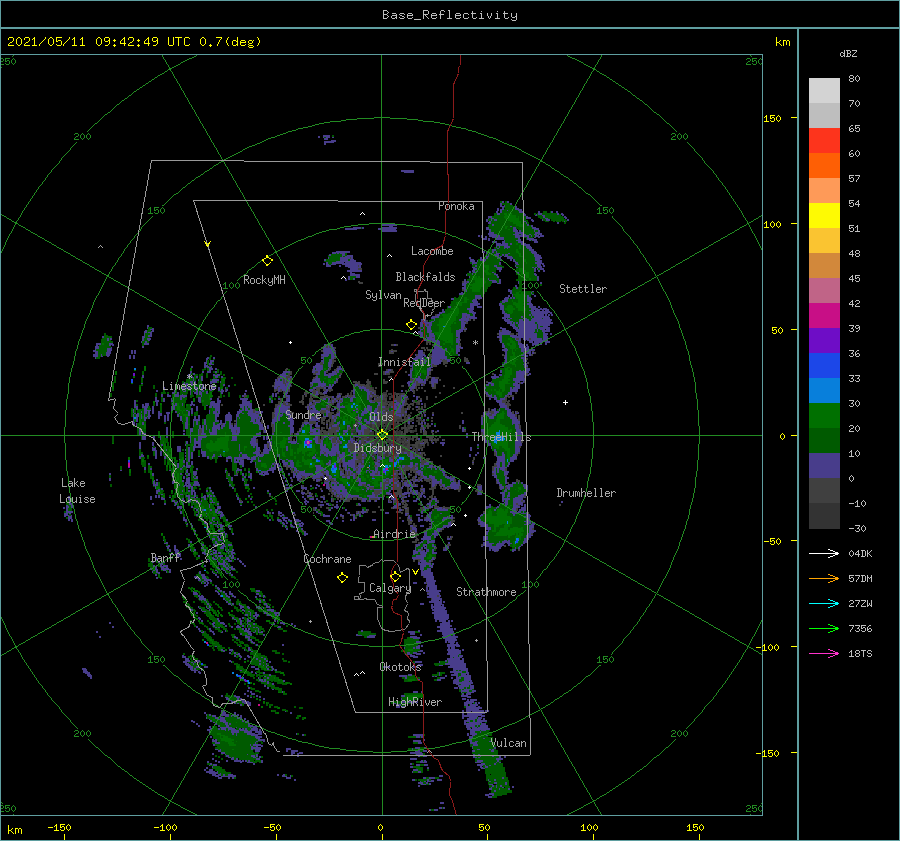Pick the slate purple 0-10 dBZ color band
The image size is (900, 841).
coord(824,466)
